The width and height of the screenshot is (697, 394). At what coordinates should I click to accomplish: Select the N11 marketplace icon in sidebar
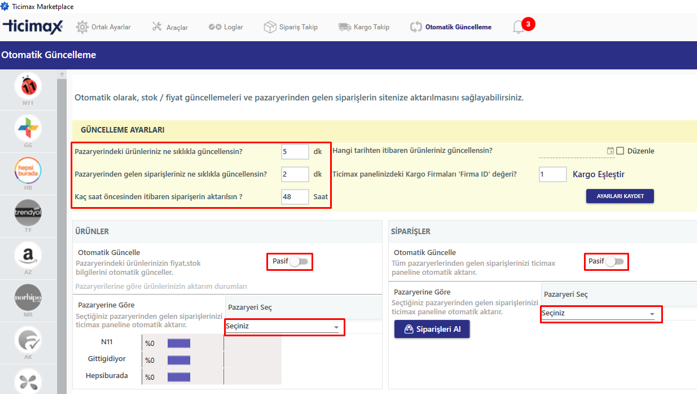(x=28, y=86)
